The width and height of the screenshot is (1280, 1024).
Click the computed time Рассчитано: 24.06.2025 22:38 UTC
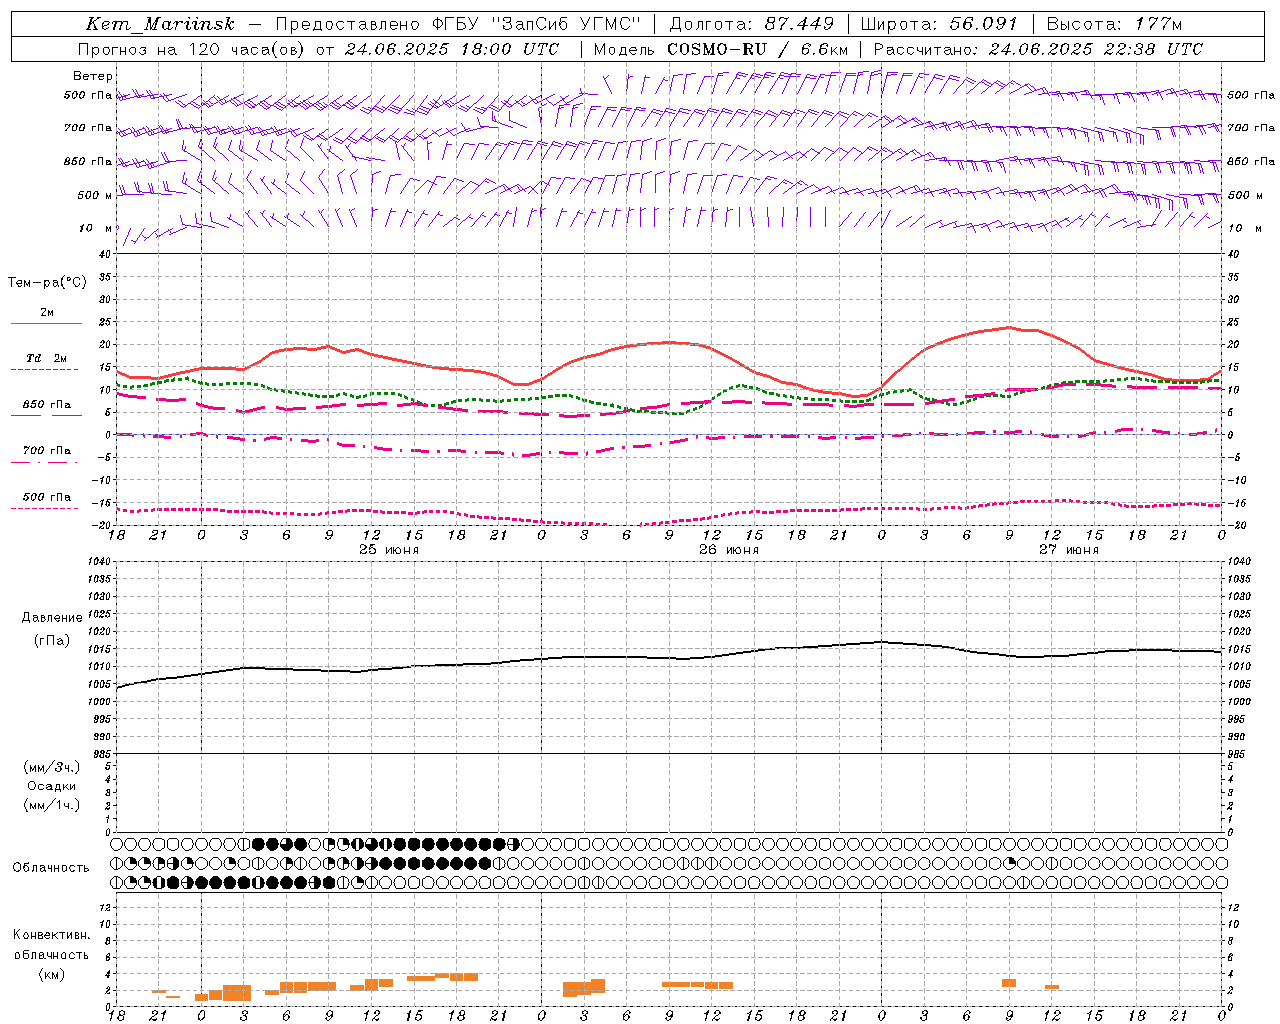pos(1038,49)
